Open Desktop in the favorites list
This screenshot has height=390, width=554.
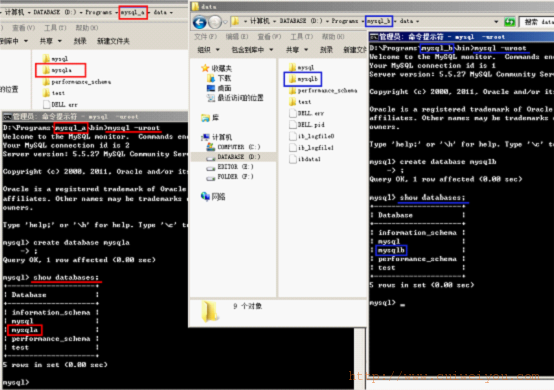tap(219, 88)
